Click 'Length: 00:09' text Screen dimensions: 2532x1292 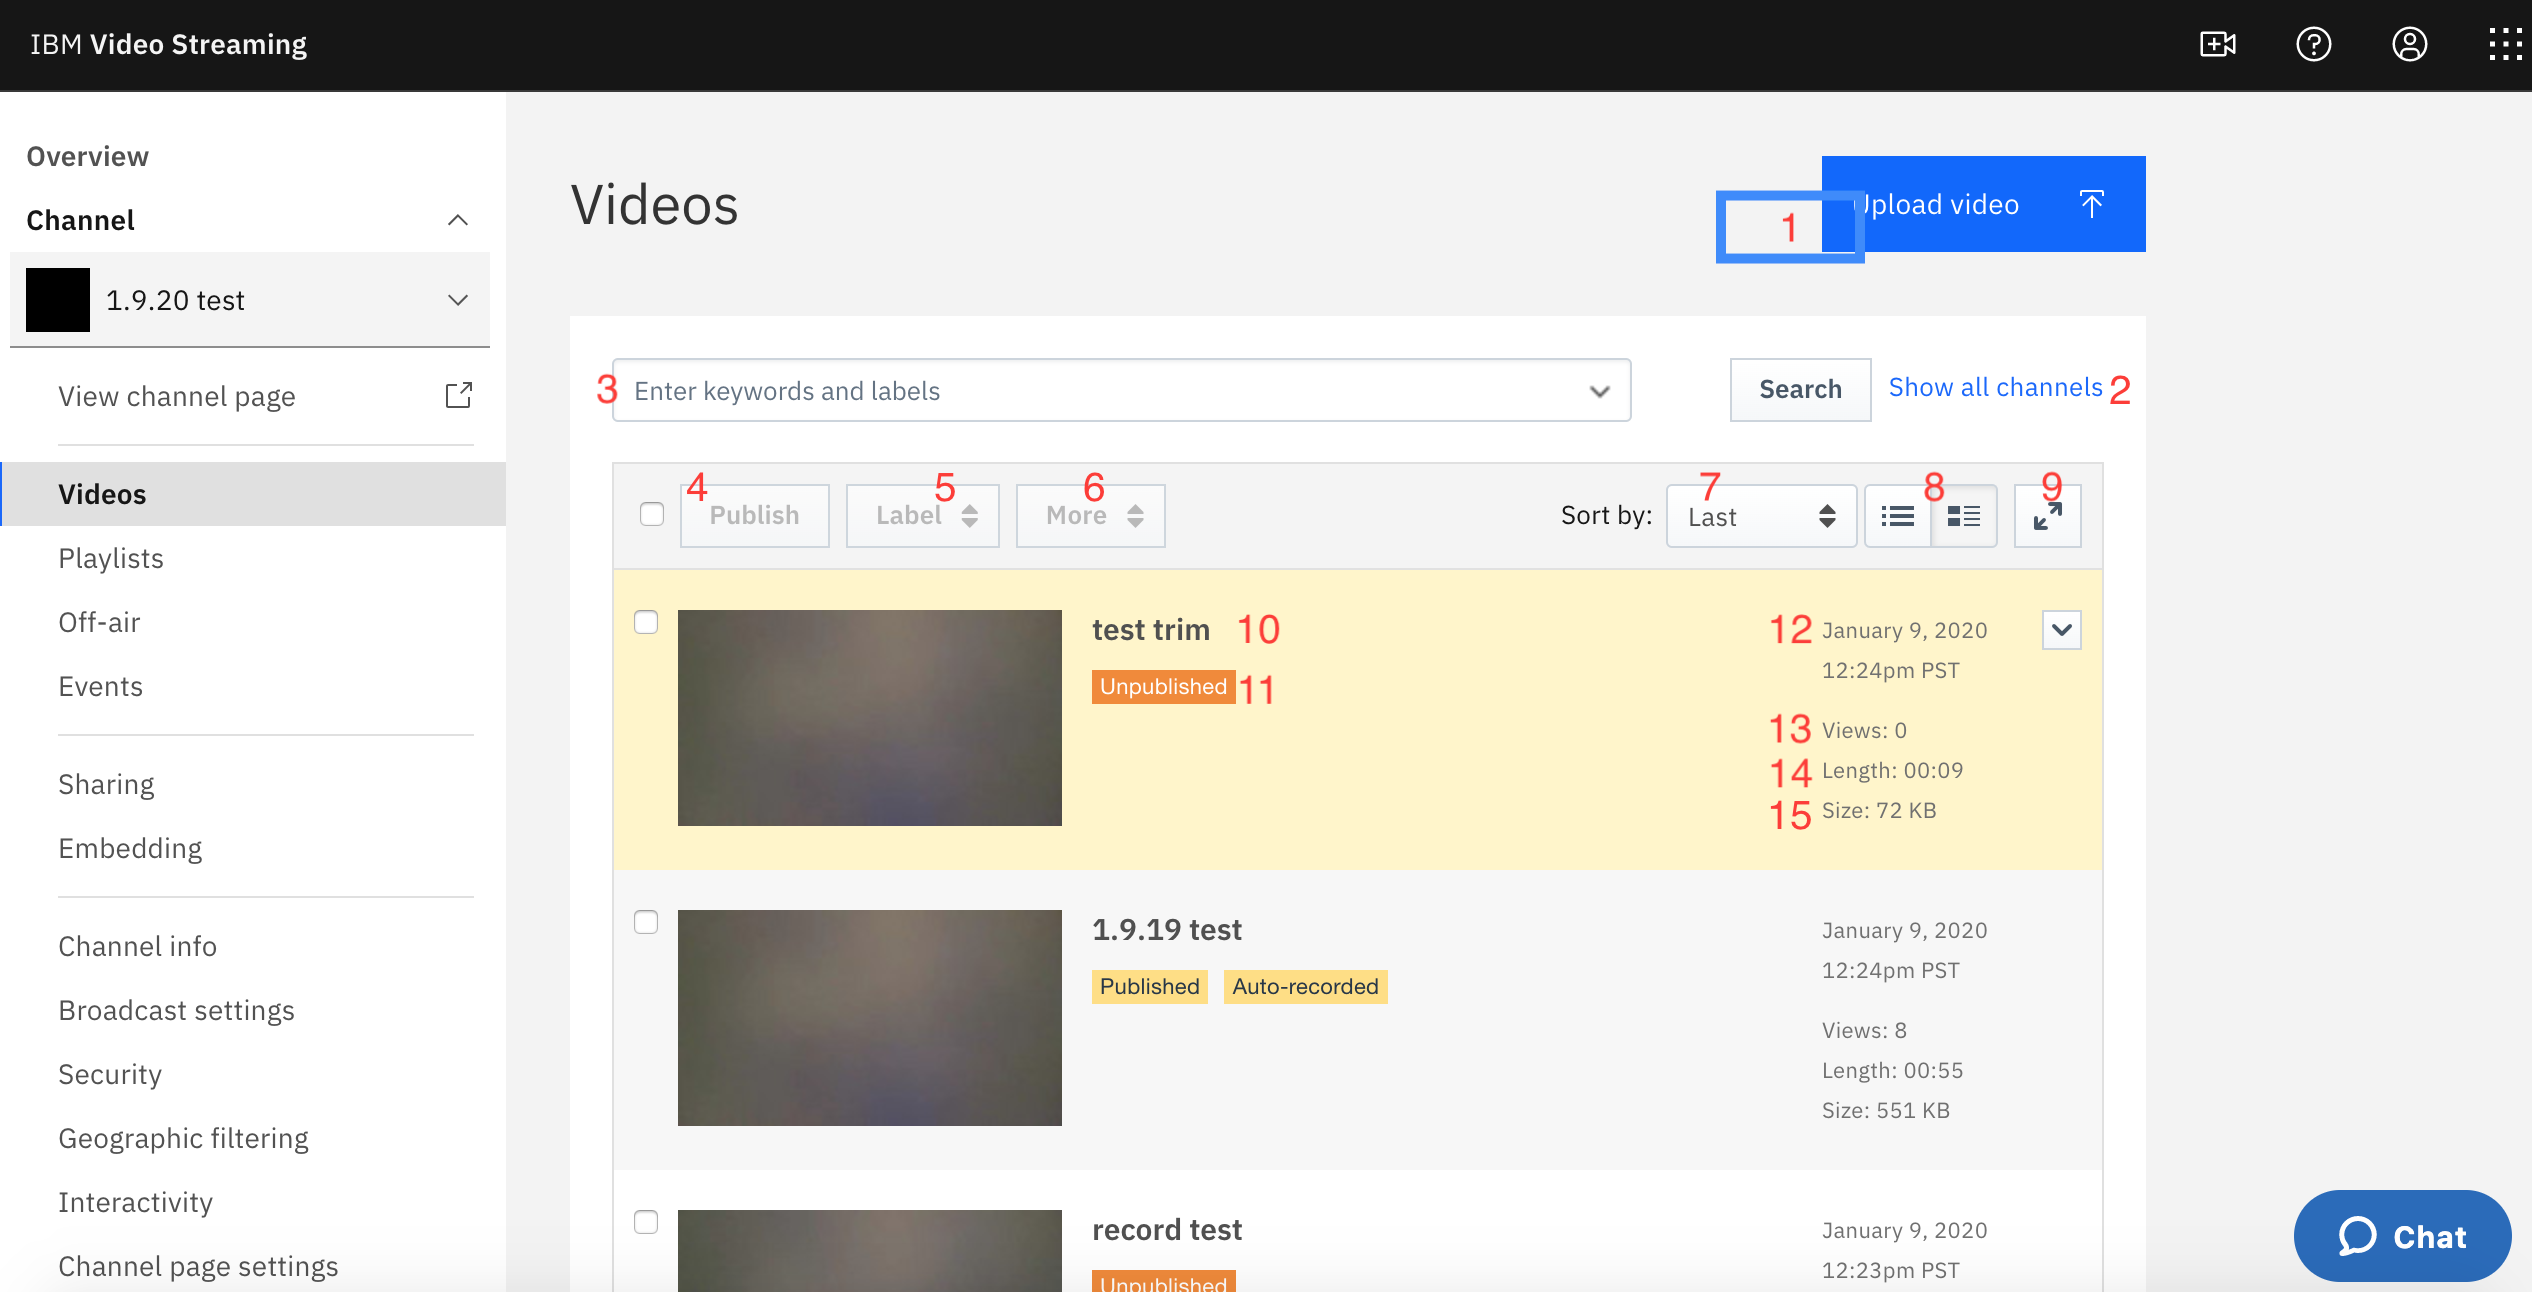pos(1892,770)
